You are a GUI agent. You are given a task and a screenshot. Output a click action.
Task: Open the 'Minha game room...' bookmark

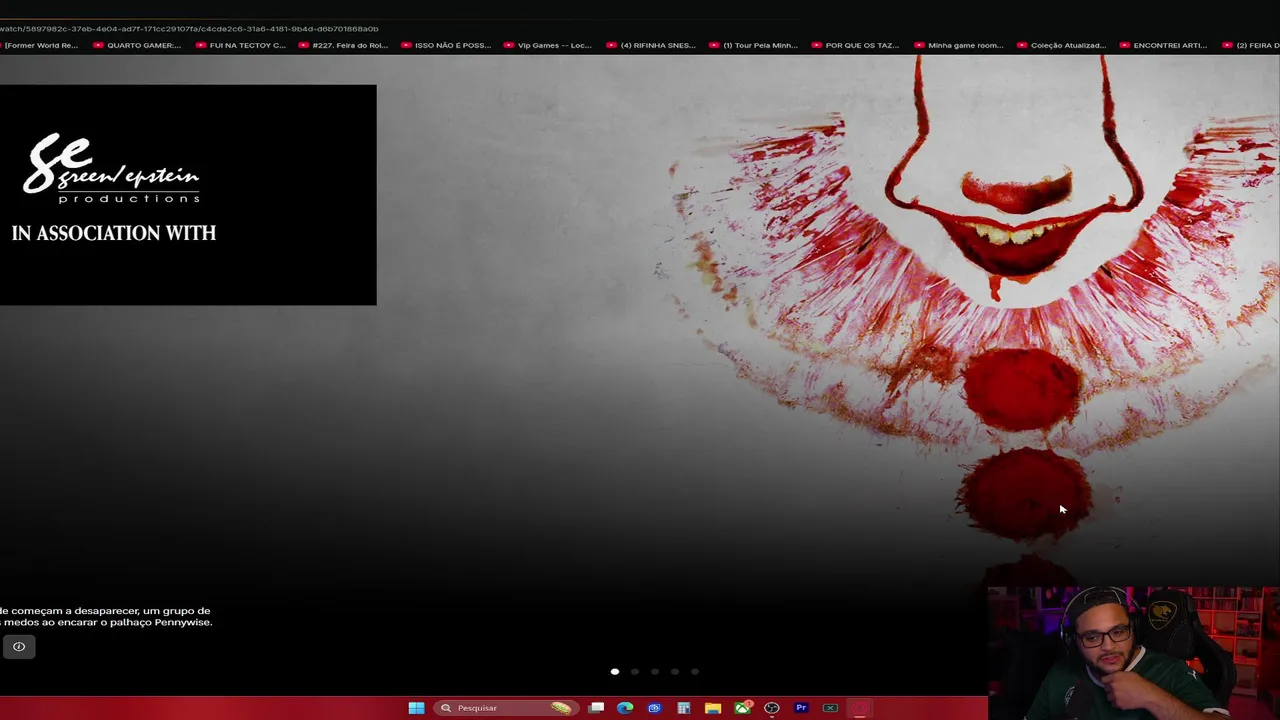(959, 45)
